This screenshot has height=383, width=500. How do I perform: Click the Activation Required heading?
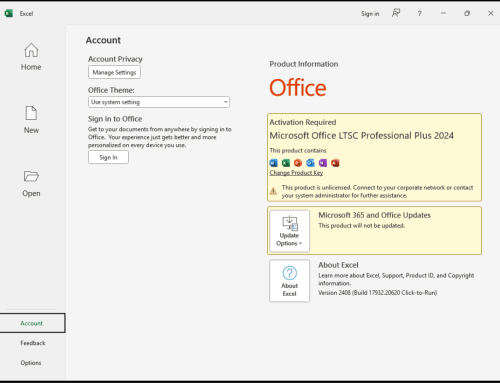click(303, 122)
